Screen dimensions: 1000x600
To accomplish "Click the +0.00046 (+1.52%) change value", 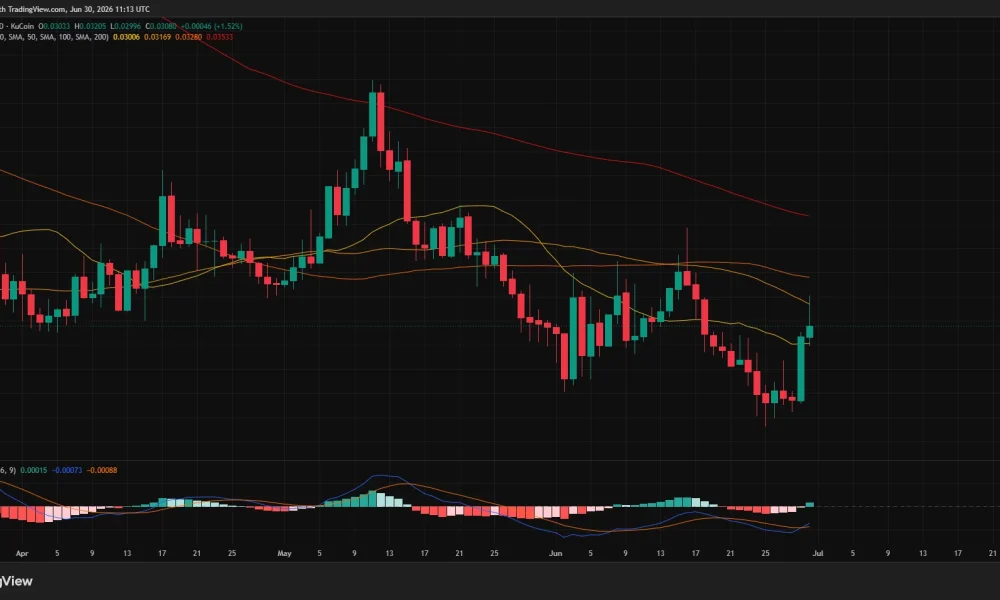I will 211,26.
